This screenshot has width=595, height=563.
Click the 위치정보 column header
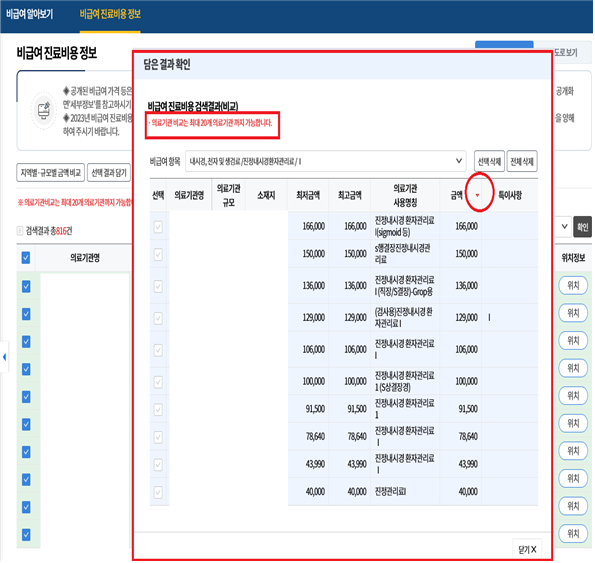(x=573, y=258)
